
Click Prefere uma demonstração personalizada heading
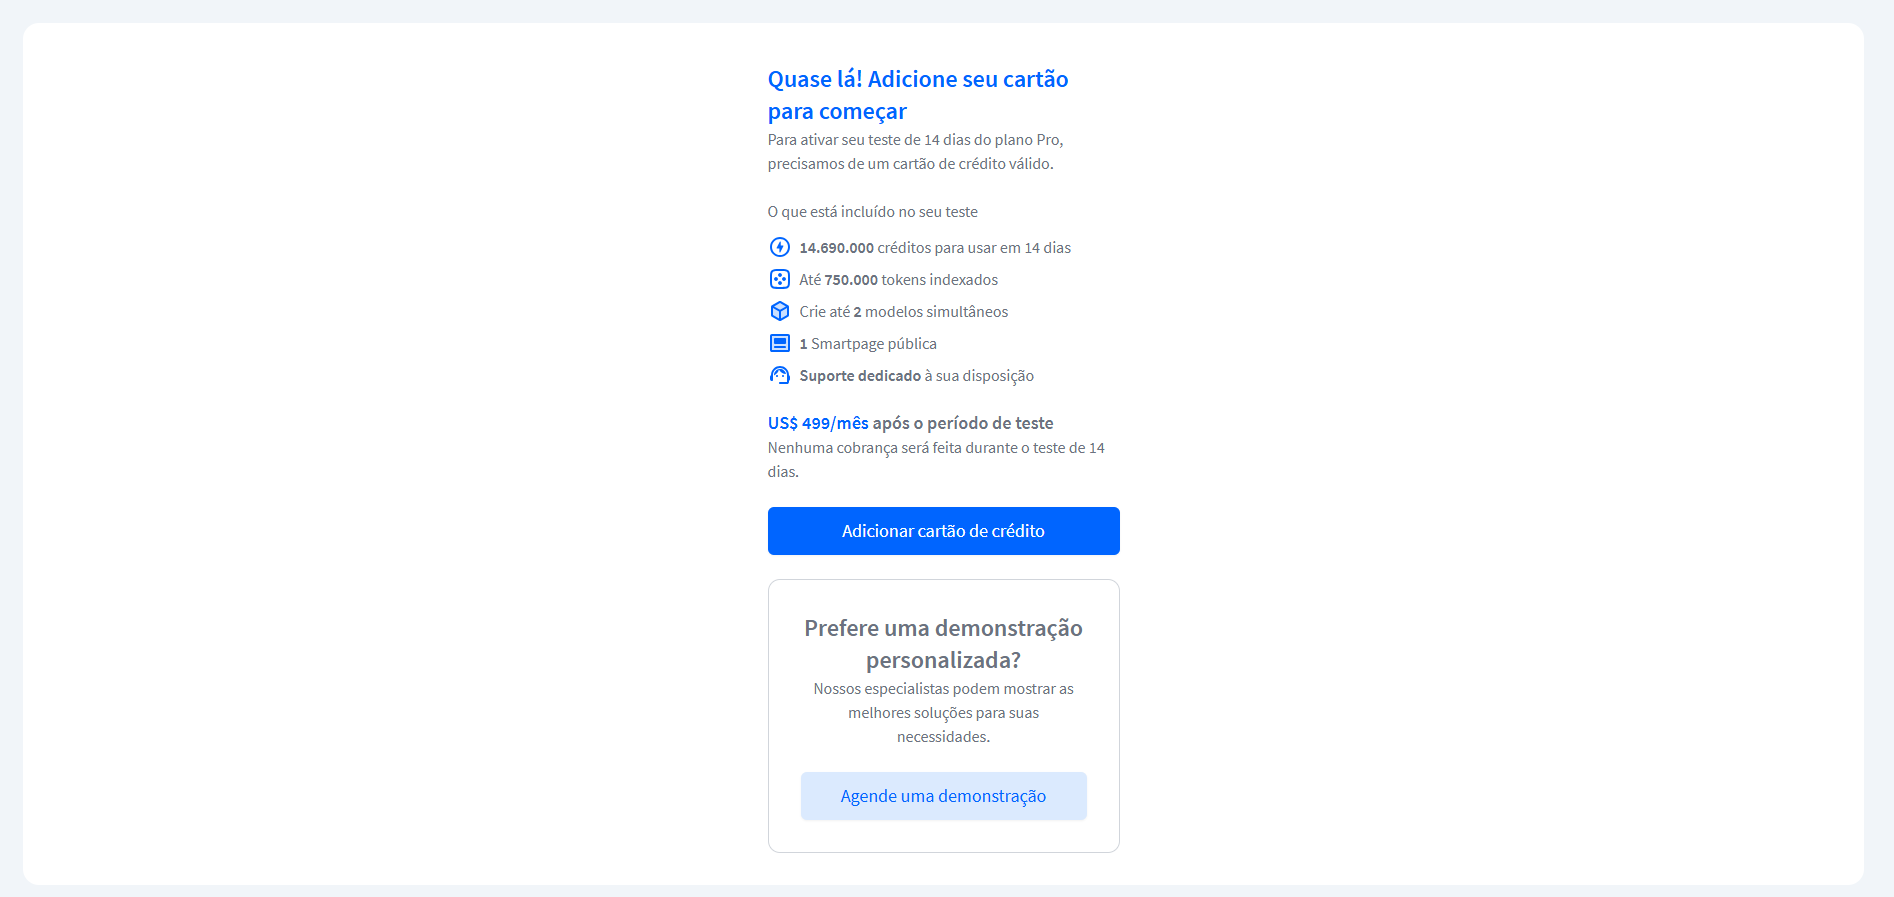(x=943, y=644)
